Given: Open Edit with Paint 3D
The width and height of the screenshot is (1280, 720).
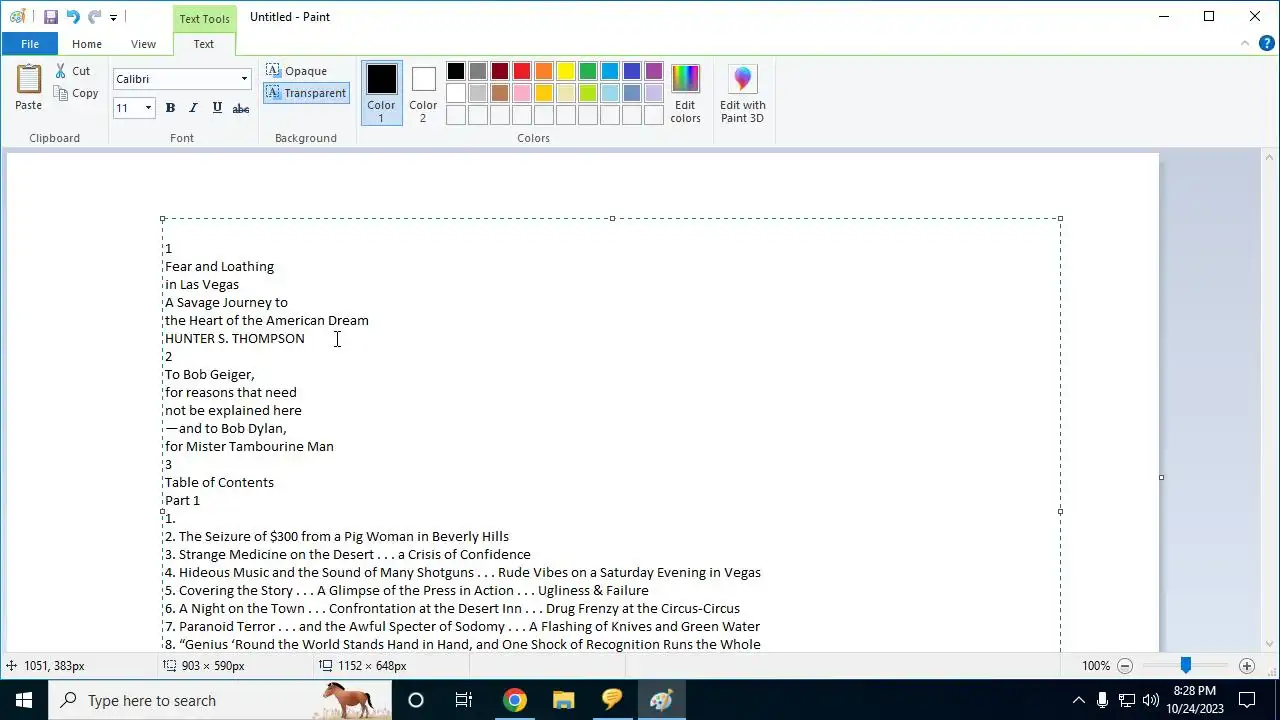Looking at the screenshot, I should (743, 93).
